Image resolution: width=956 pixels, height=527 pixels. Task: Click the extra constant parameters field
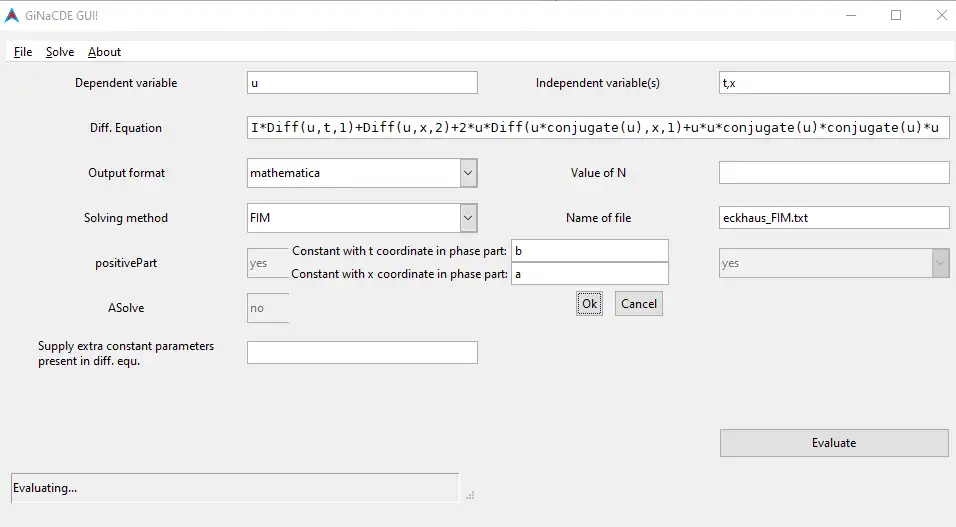coord(362,352)
